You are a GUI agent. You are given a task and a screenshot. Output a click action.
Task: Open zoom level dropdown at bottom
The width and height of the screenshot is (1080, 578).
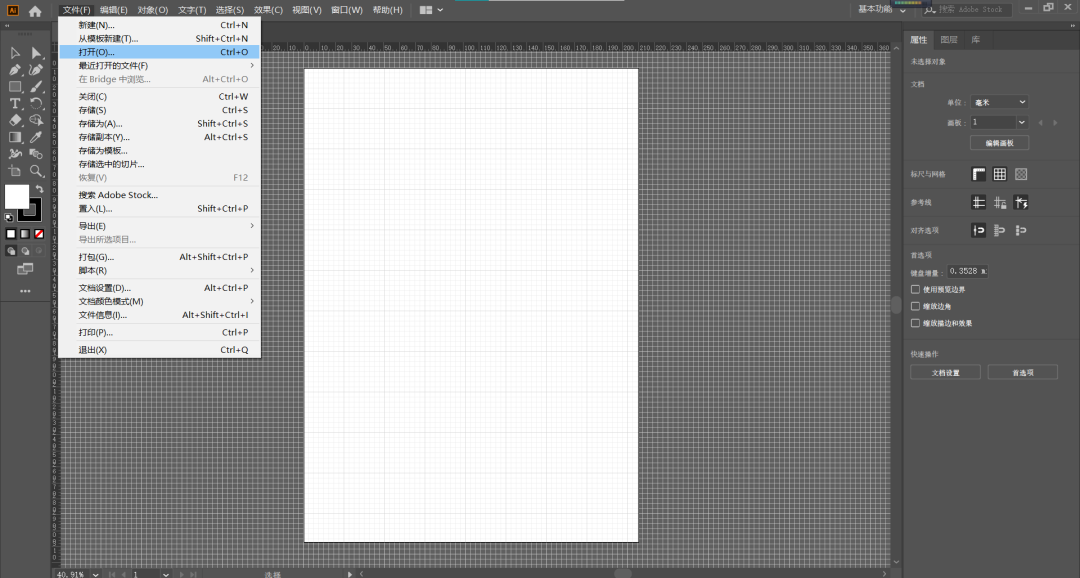[95, 574]
